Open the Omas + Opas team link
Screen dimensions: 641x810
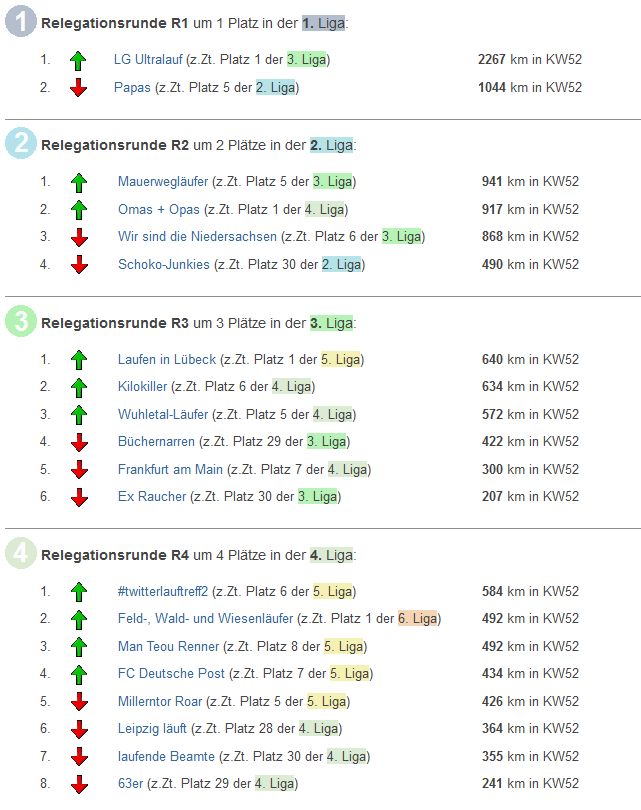click(x=158, y=209)
